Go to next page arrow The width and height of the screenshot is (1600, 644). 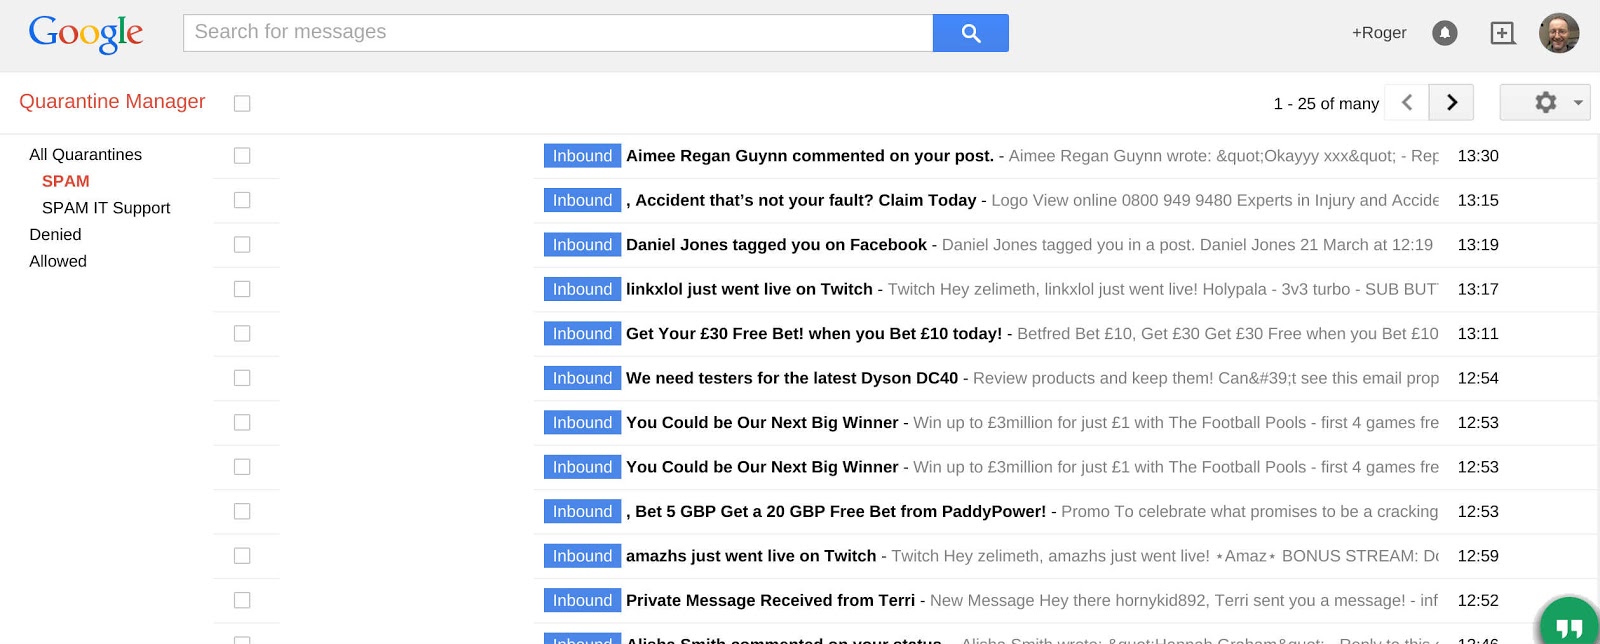1452,102
